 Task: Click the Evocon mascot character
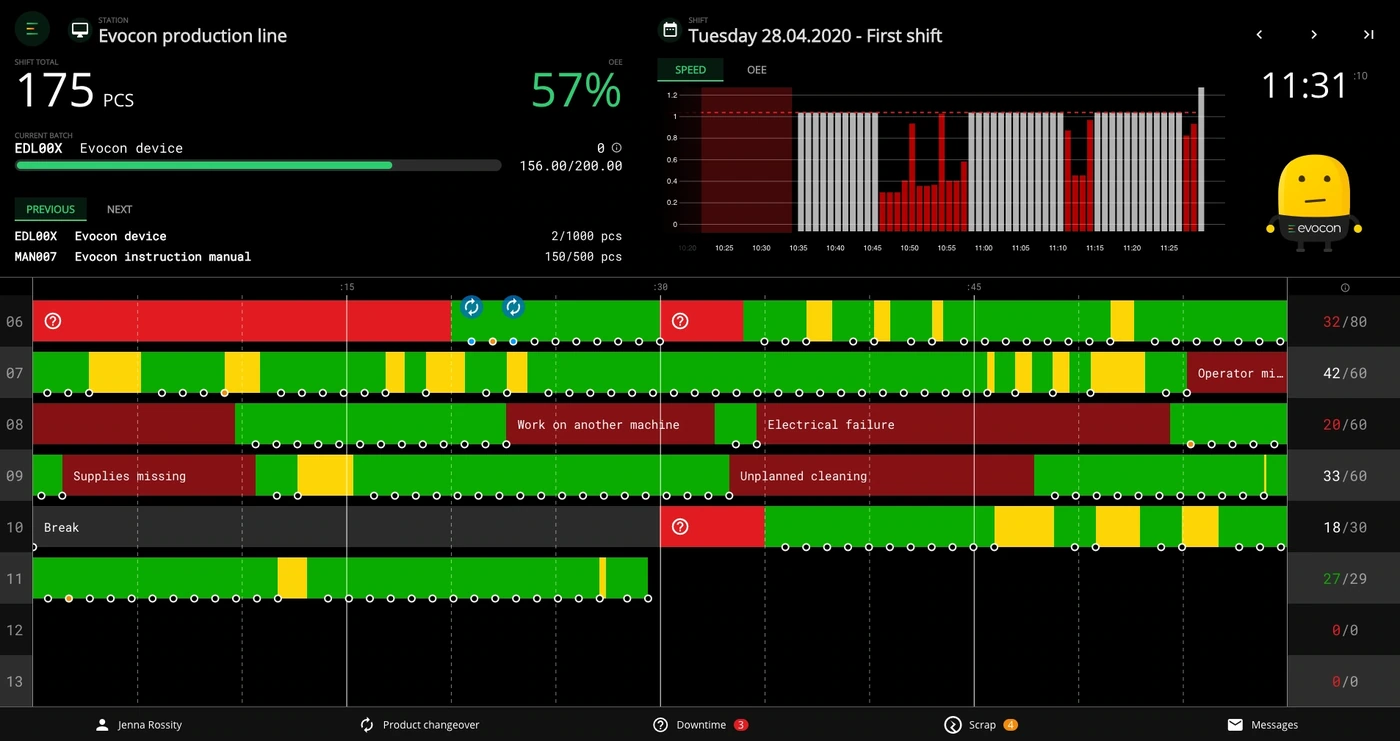(x=1314, y=205)
